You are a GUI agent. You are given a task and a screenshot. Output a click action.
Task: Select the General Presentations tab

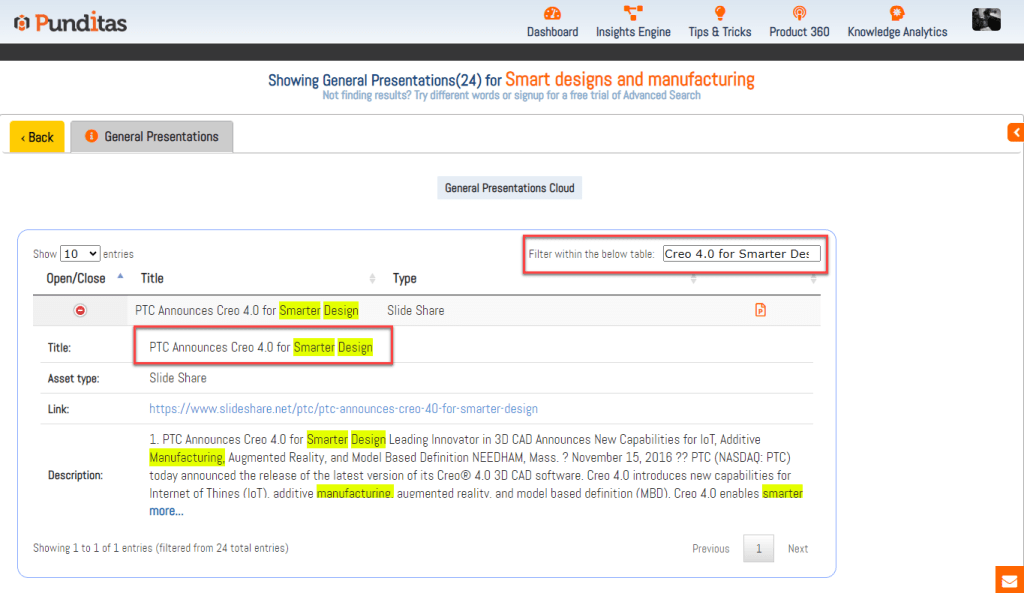[x=152, y=137]
